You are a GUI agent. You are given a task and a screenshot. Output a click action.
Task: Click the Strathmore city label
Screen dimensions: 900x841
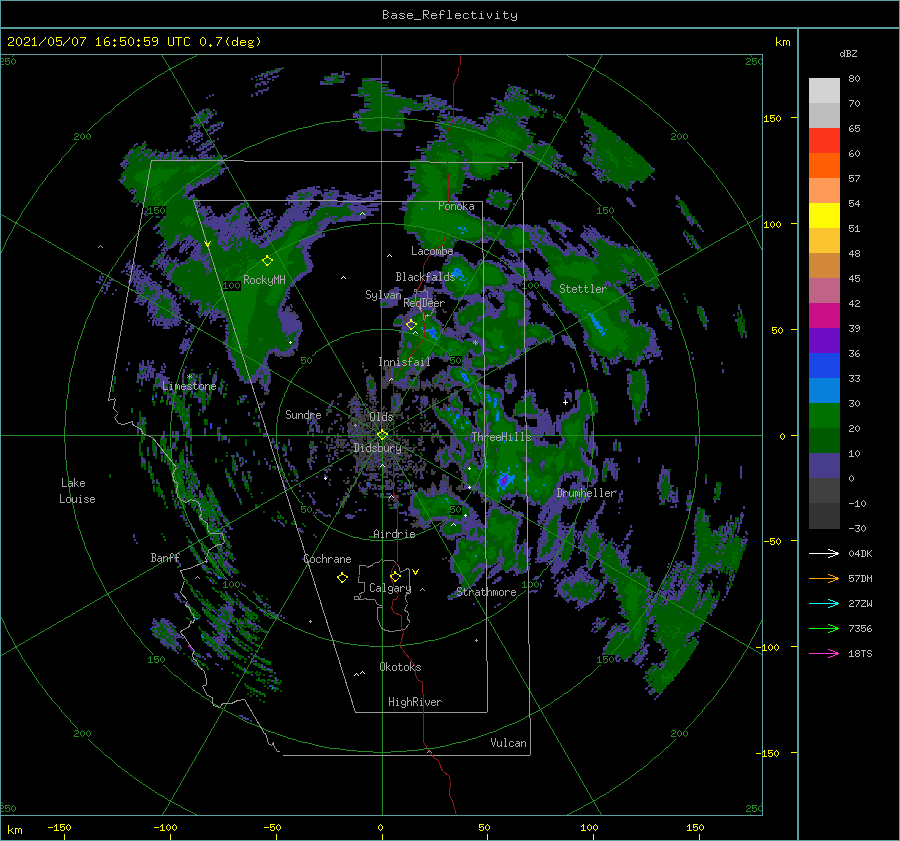click(x=487, y=592)
